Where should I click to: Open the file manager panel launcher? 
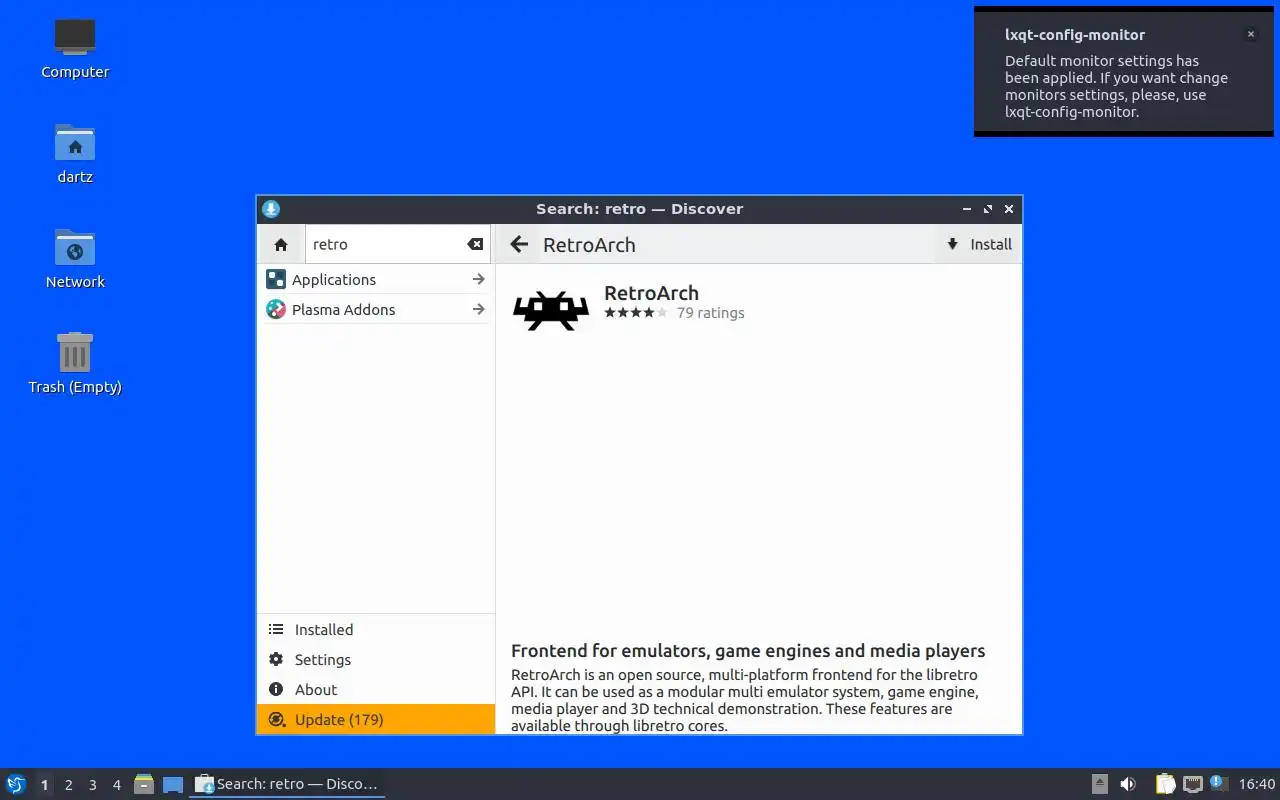pos(144,784)
